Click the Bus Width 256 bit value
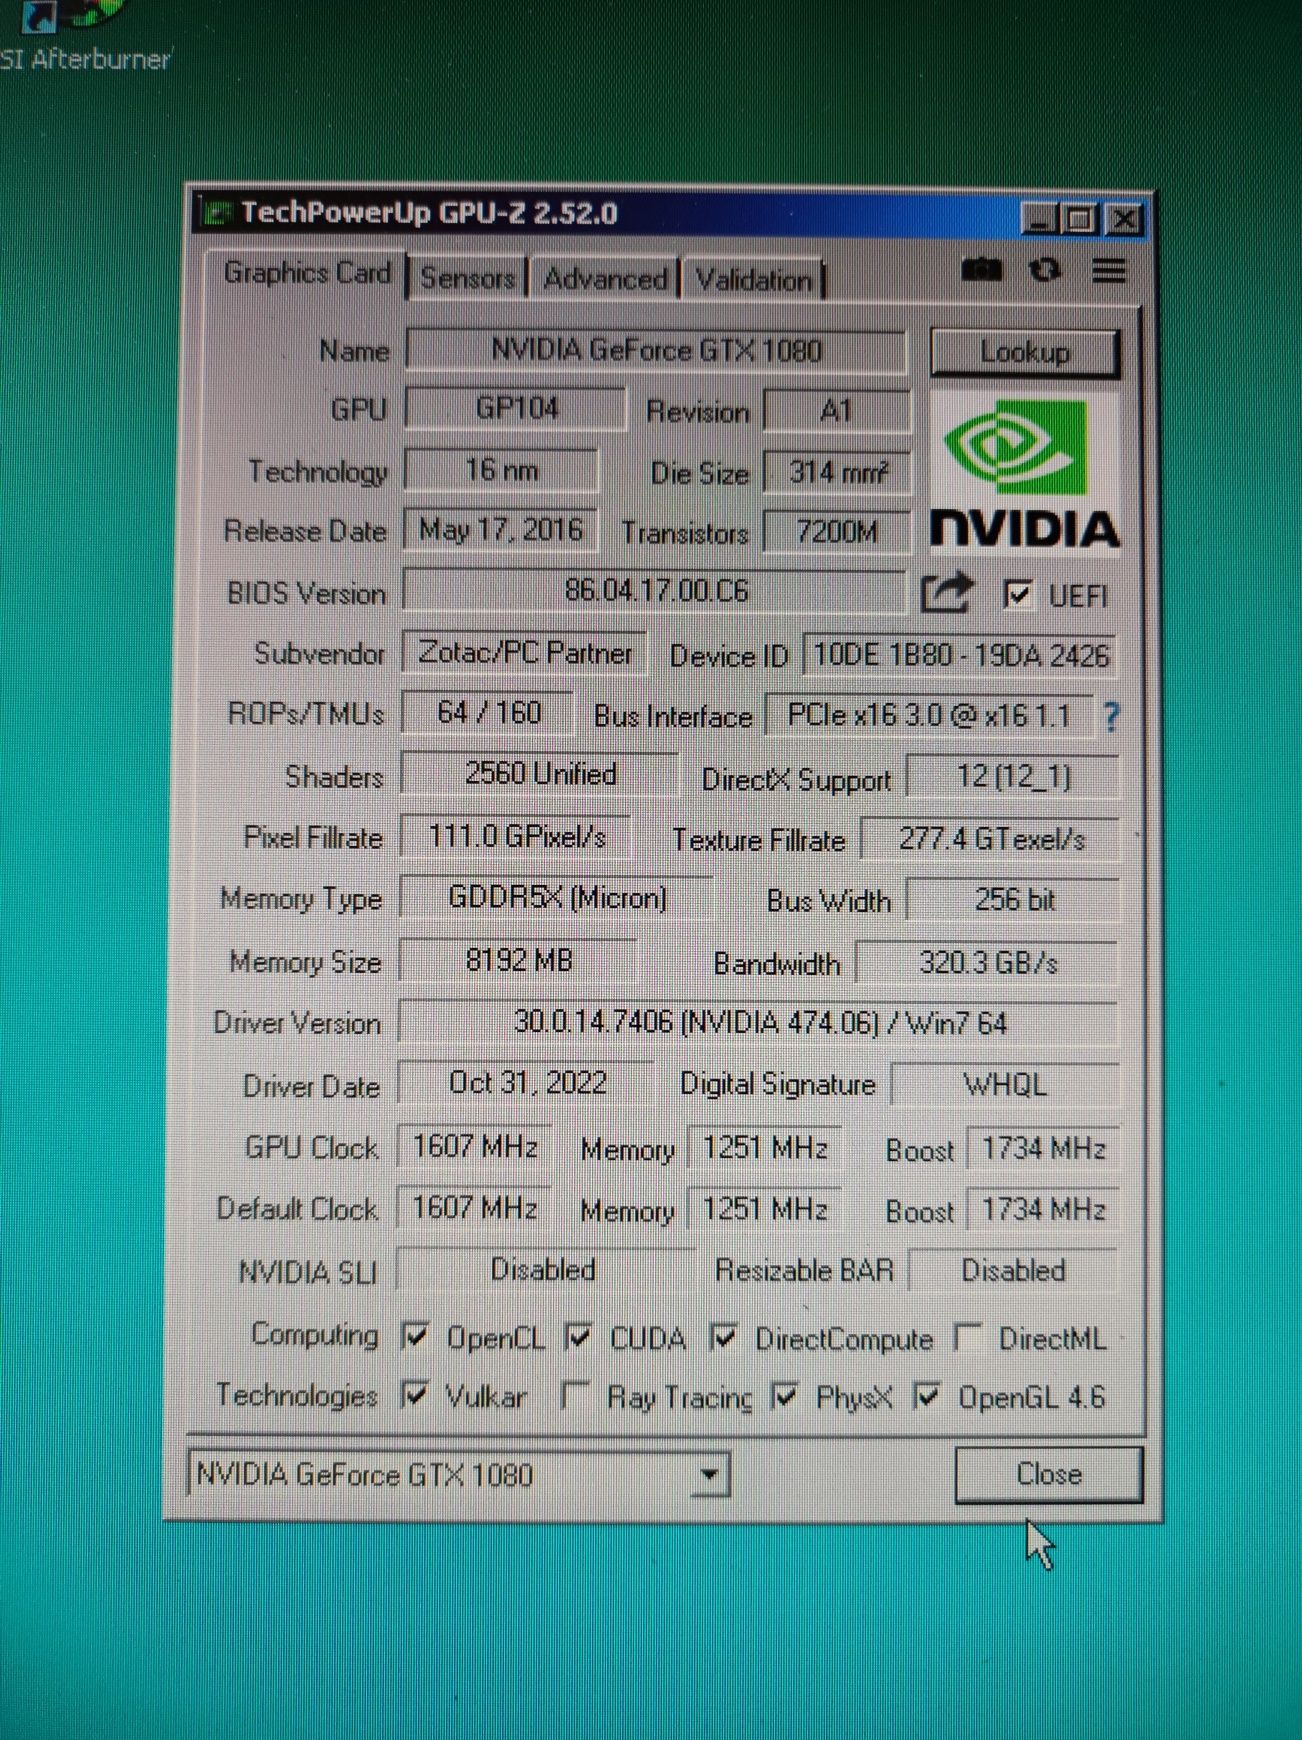The height and width of the screenshot is (1740, 1302). coord(1013,900)
